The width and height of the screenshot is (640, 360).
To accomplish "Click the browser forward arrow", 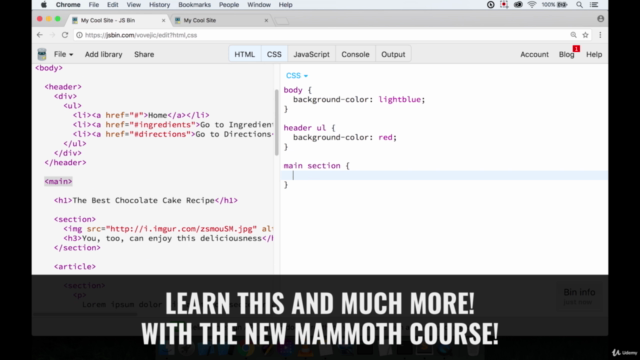I will point(52,35).
